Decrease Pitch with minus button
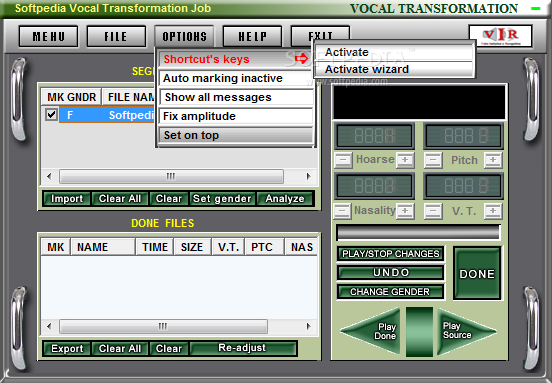 (x=433, y=160)
